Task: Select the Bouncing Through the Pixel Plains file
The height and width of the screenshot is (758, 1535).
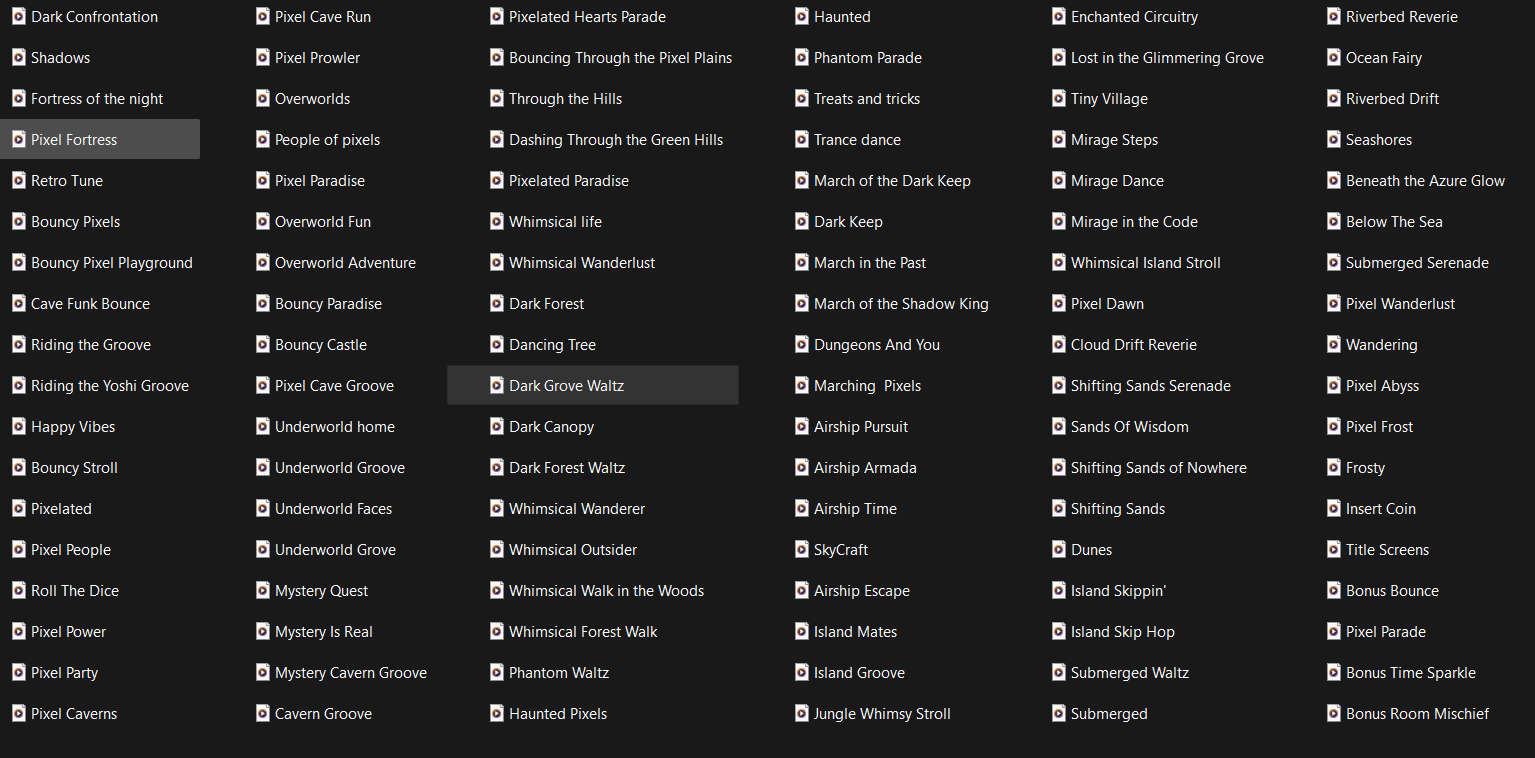Action: (x=620, y=58)
